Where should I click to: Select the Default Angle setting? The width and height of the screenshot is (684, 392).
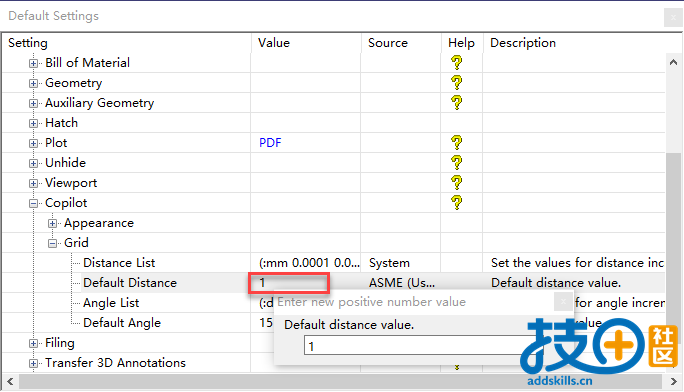[122, 323]
